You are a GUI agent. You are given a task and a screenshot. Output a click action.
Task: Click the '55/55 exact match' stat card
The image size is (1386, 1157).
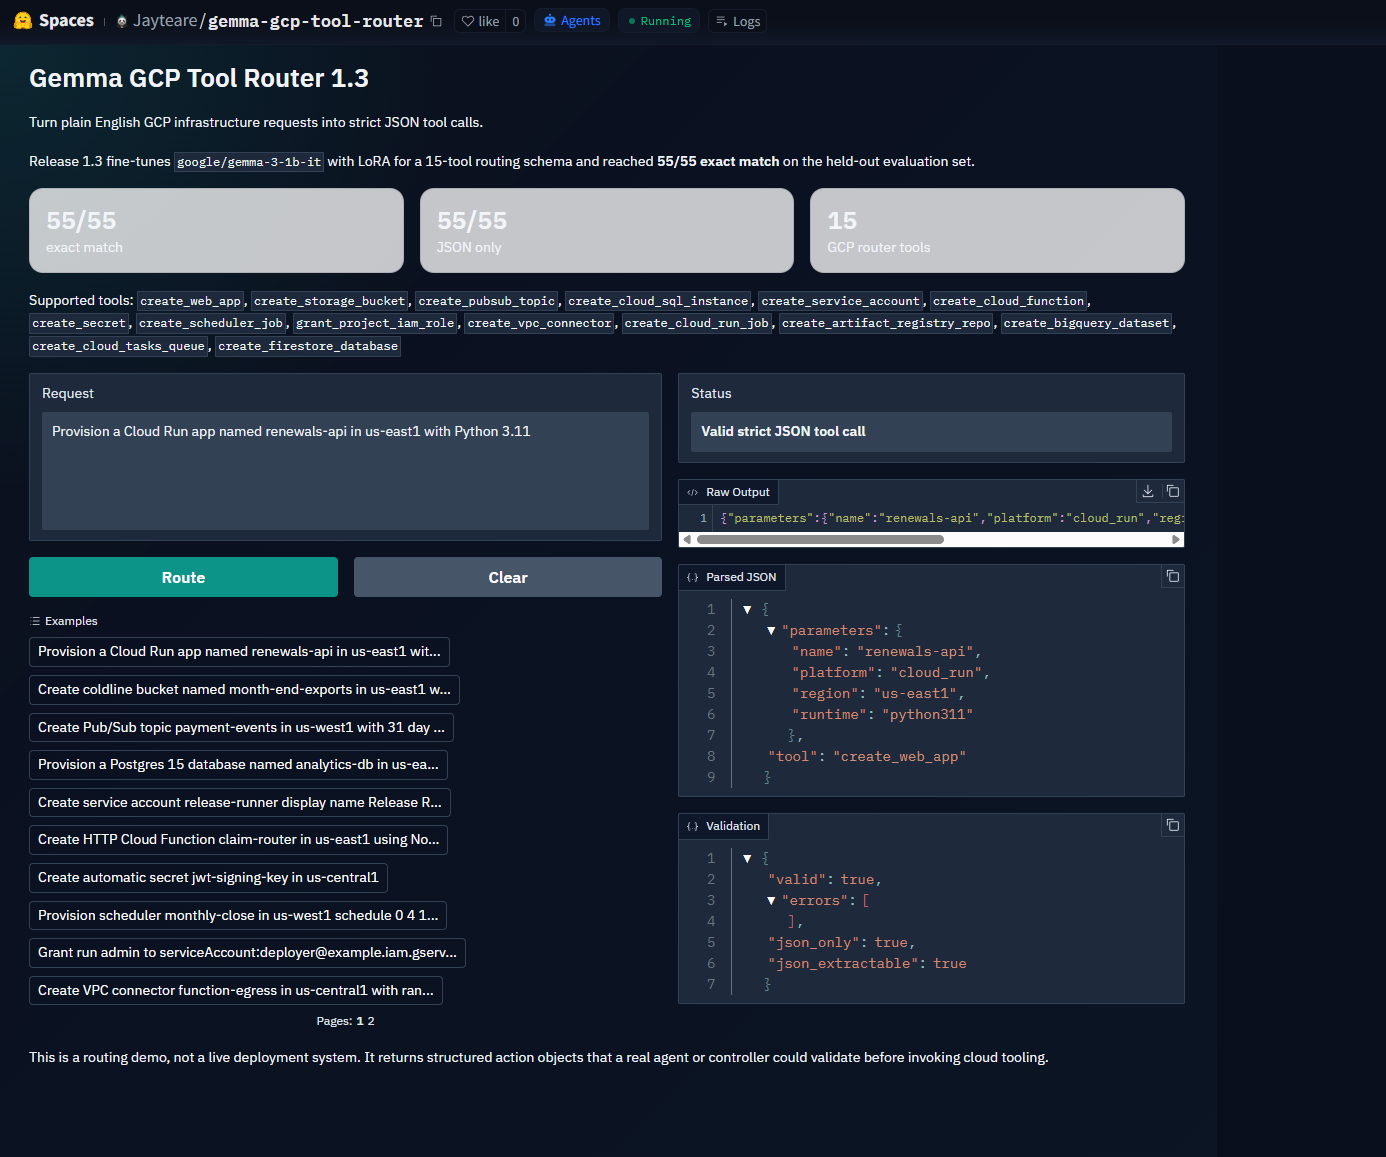(x=216, y=230)
